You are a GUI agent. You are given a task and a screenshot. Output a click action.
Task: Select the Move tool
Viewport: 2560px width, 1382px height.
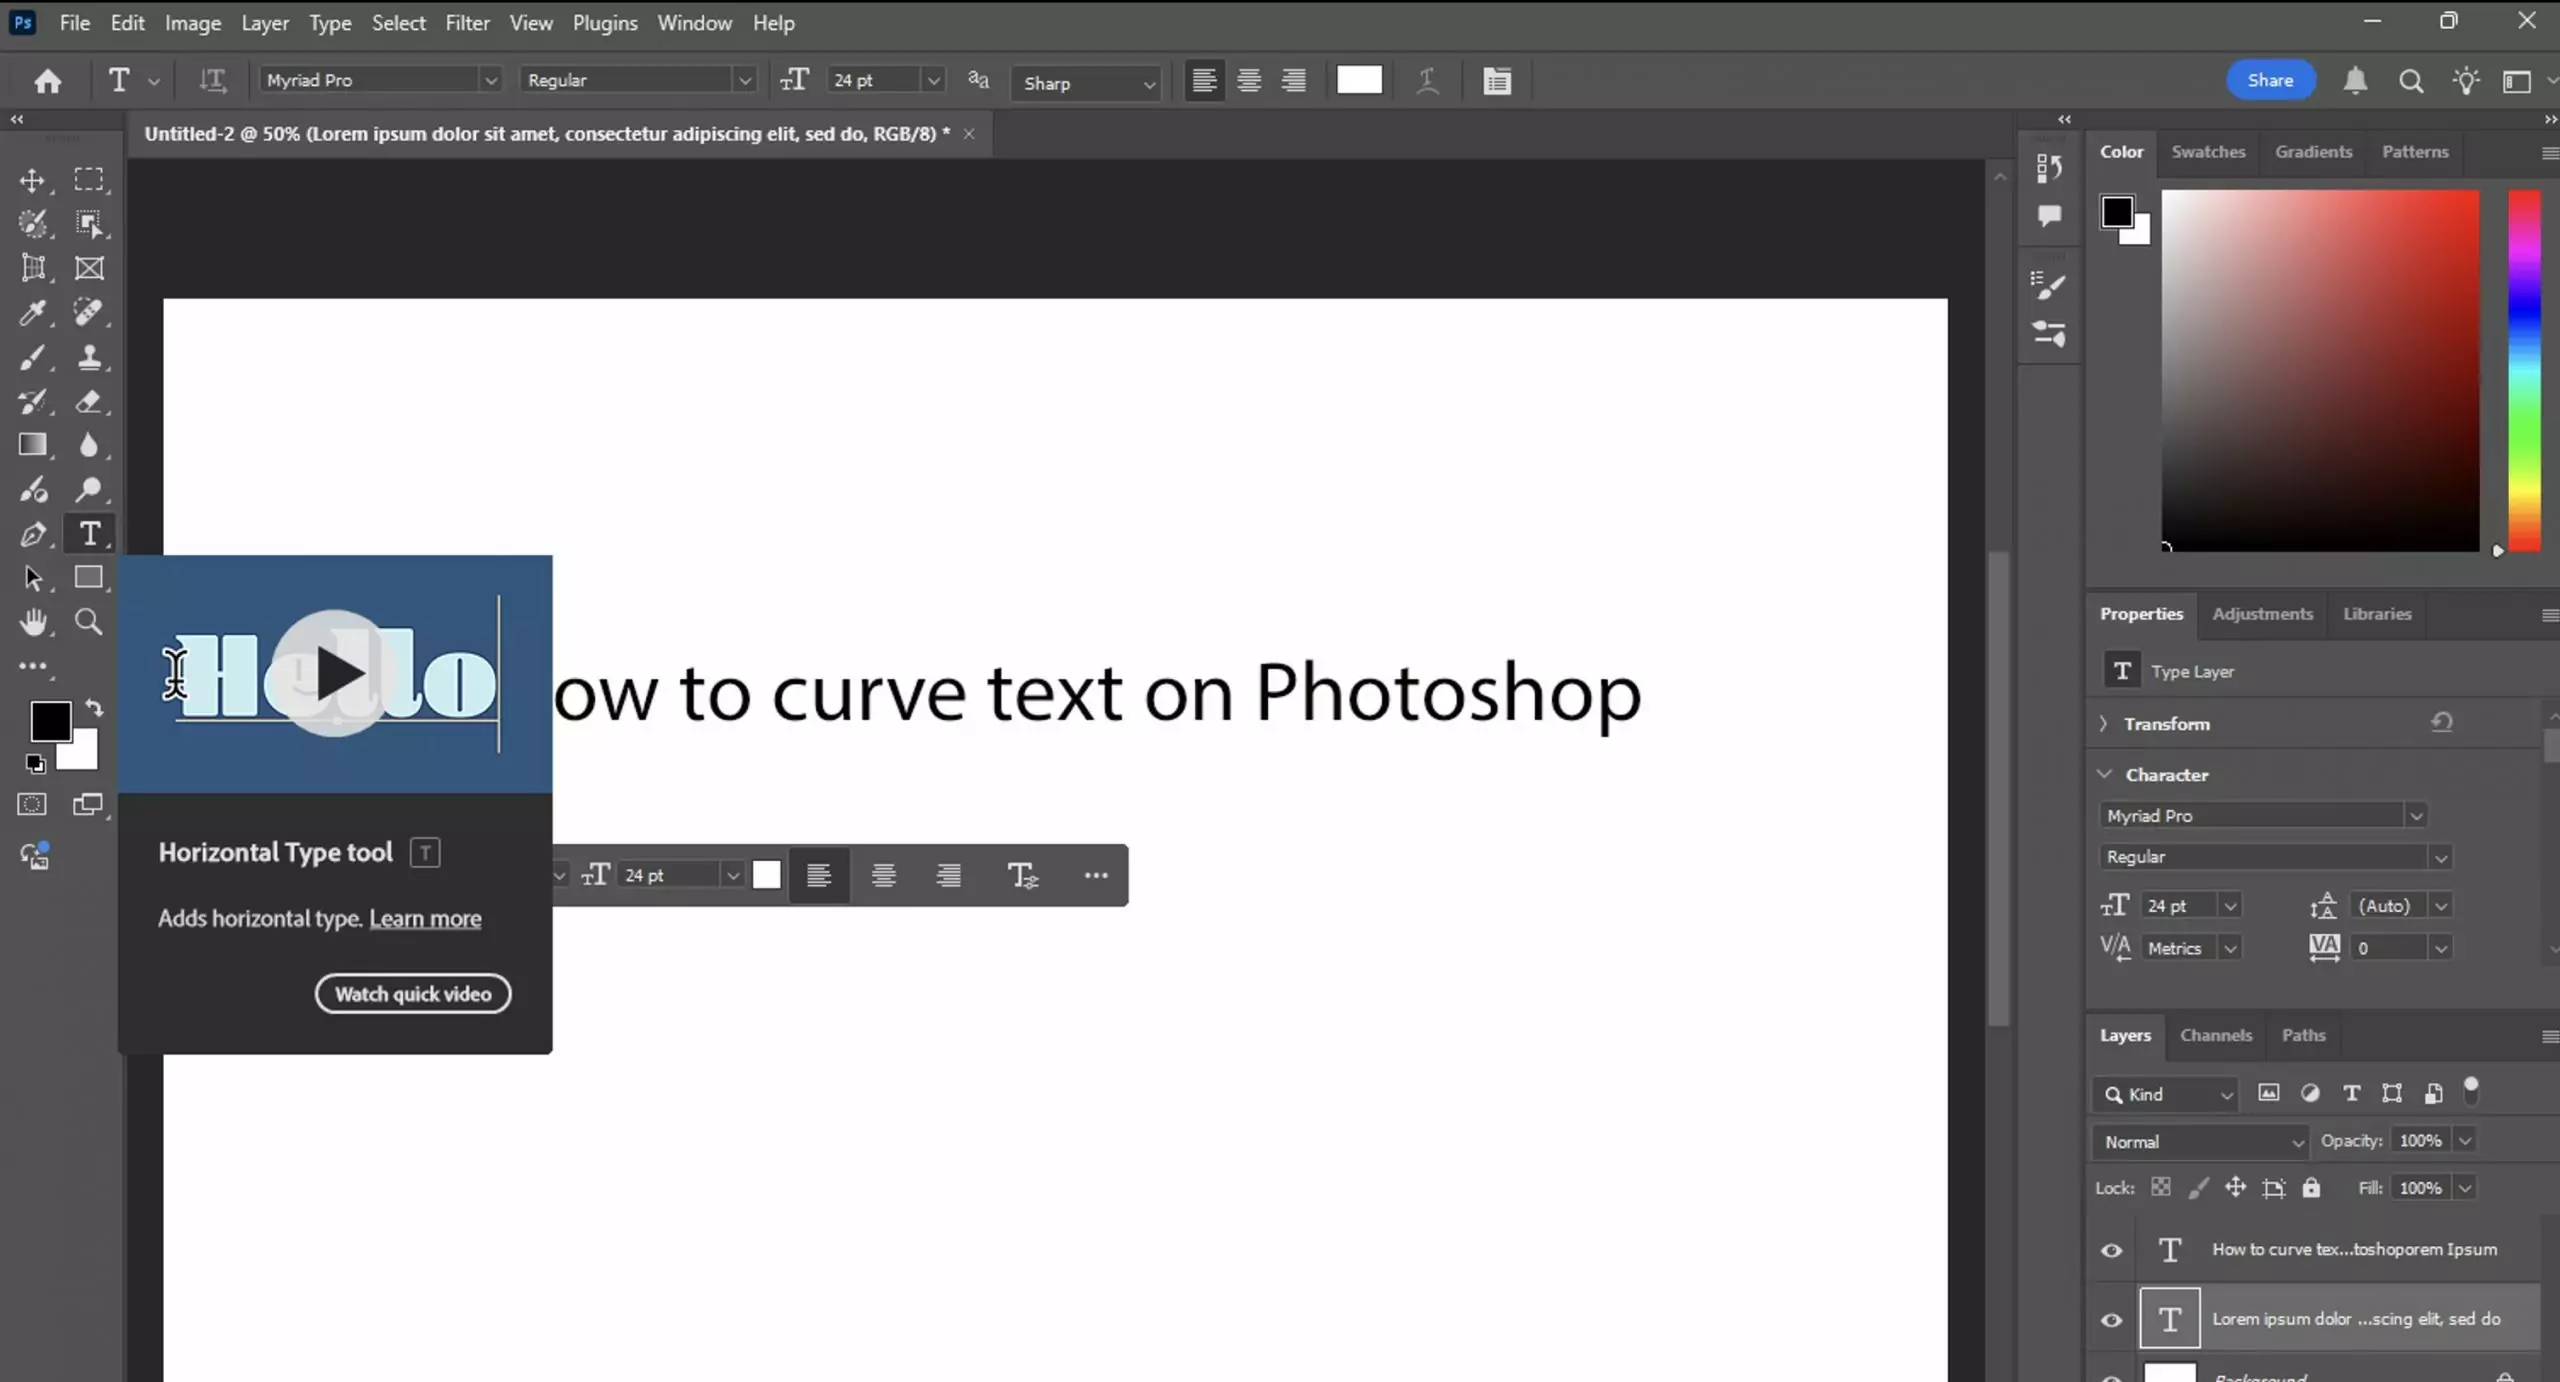point(33,180)
